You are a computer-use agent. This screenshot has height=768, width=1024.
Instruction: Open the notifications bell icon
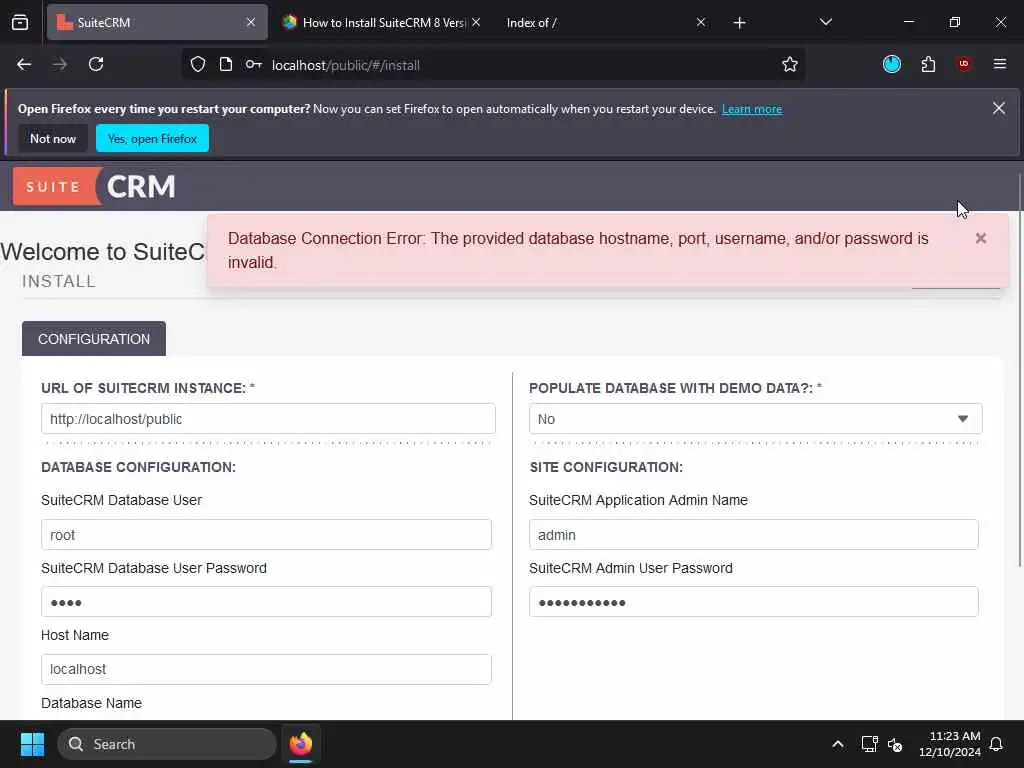[997, 744]
